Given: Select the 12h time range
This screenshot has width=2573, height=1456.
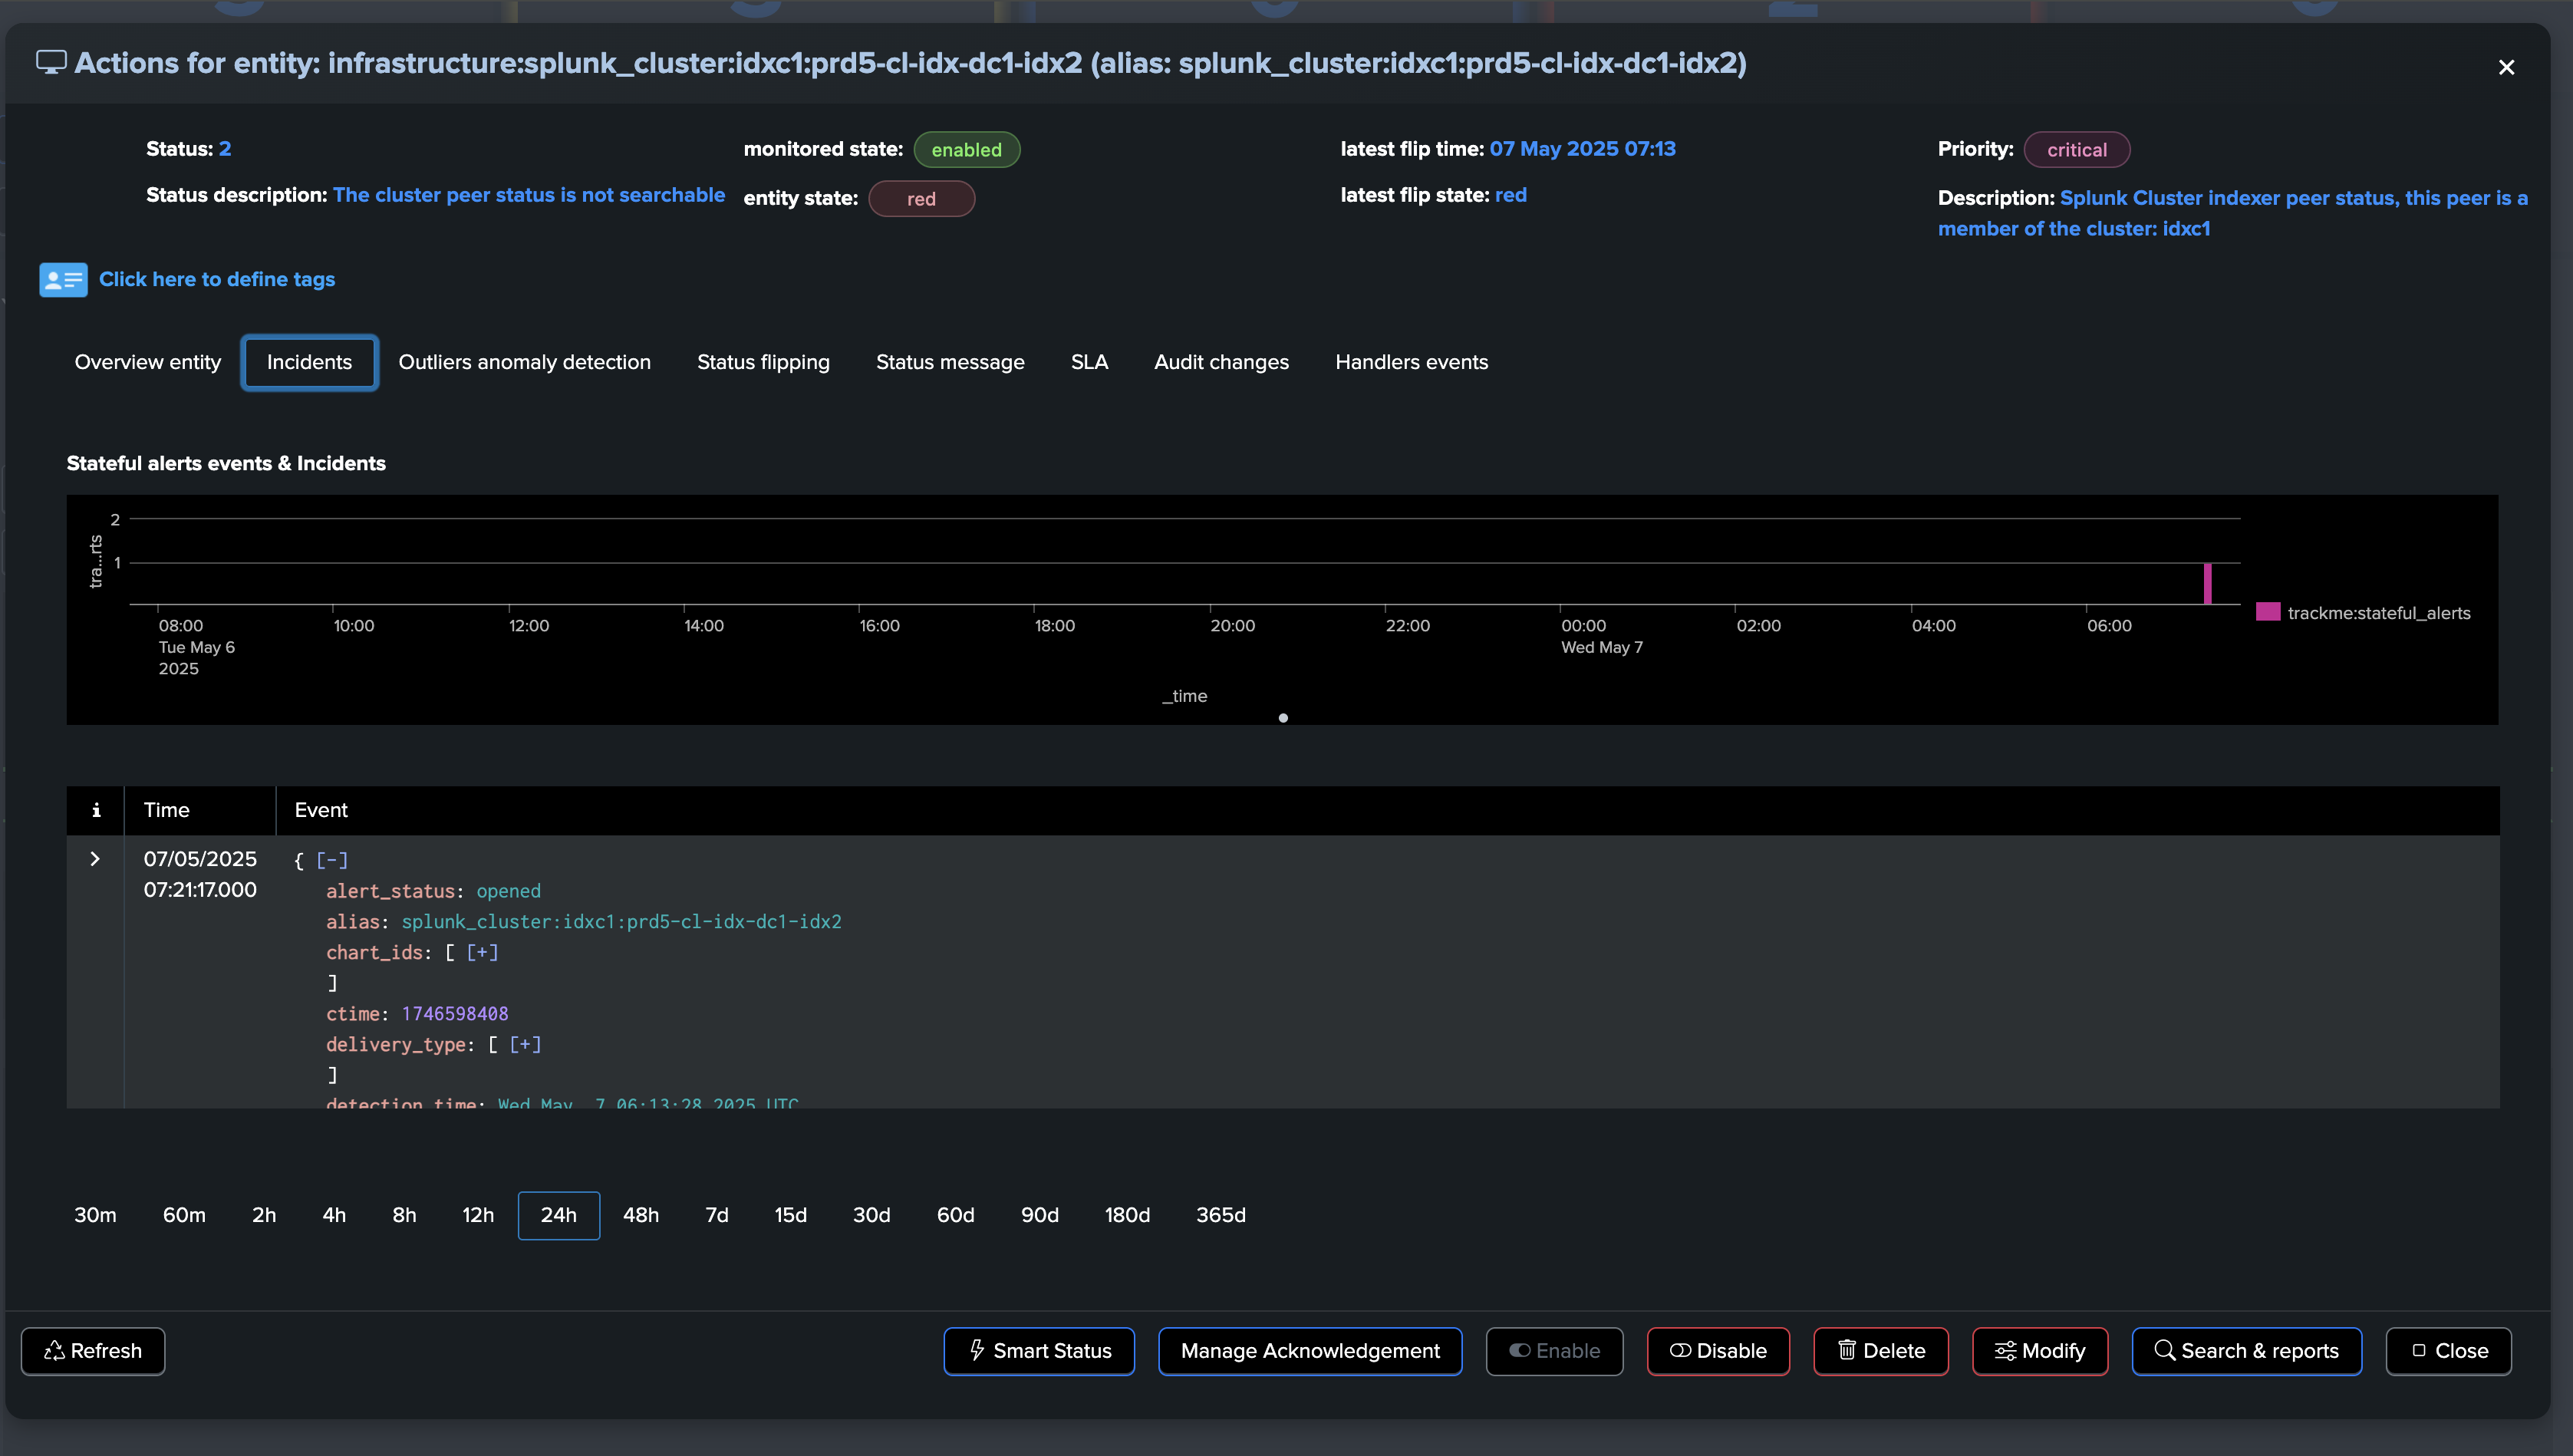Looking at the screenshot, I should [x=478, y=1215].
